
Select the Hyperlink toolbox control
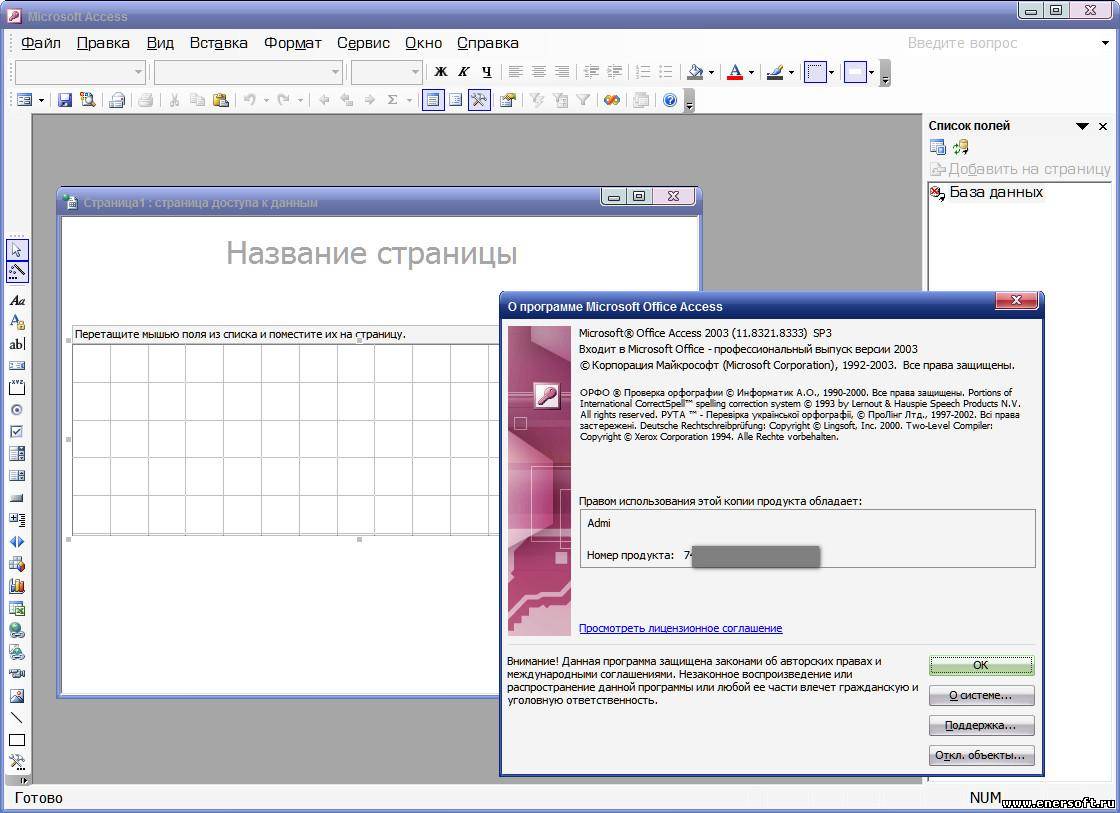(x=16, y=630)
